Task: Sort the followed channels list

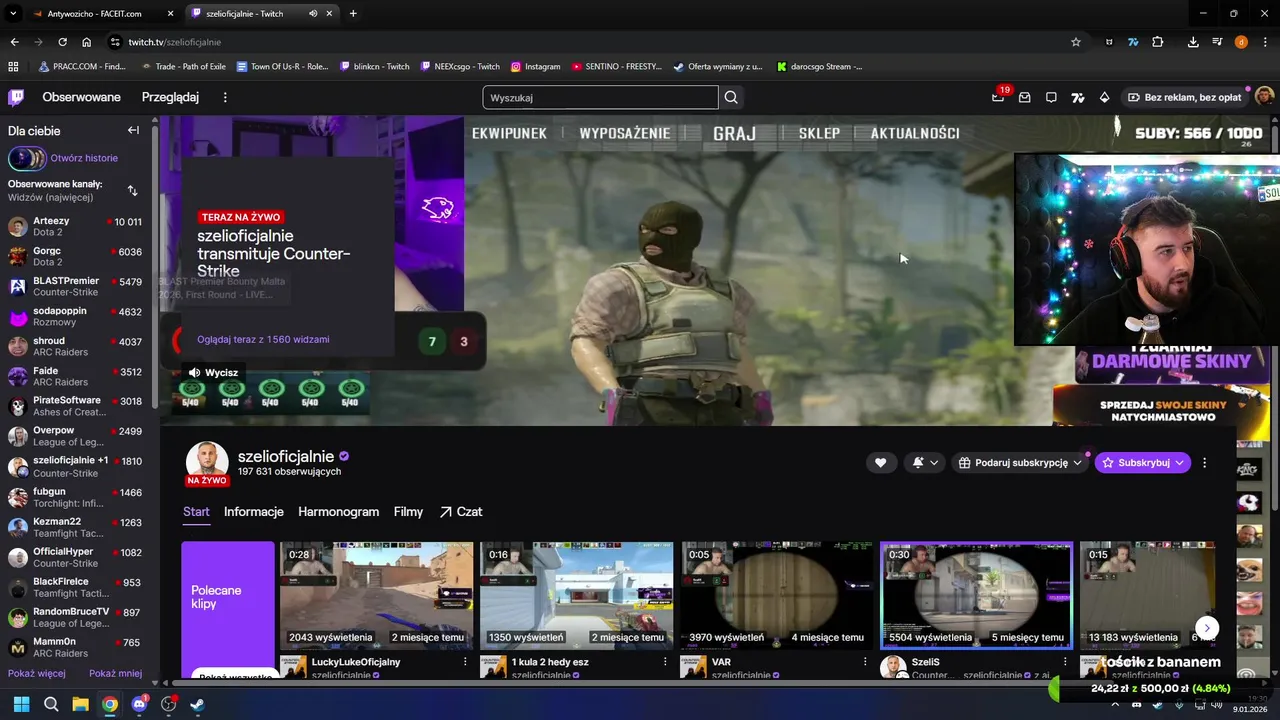Action: (x=132, y=190)
